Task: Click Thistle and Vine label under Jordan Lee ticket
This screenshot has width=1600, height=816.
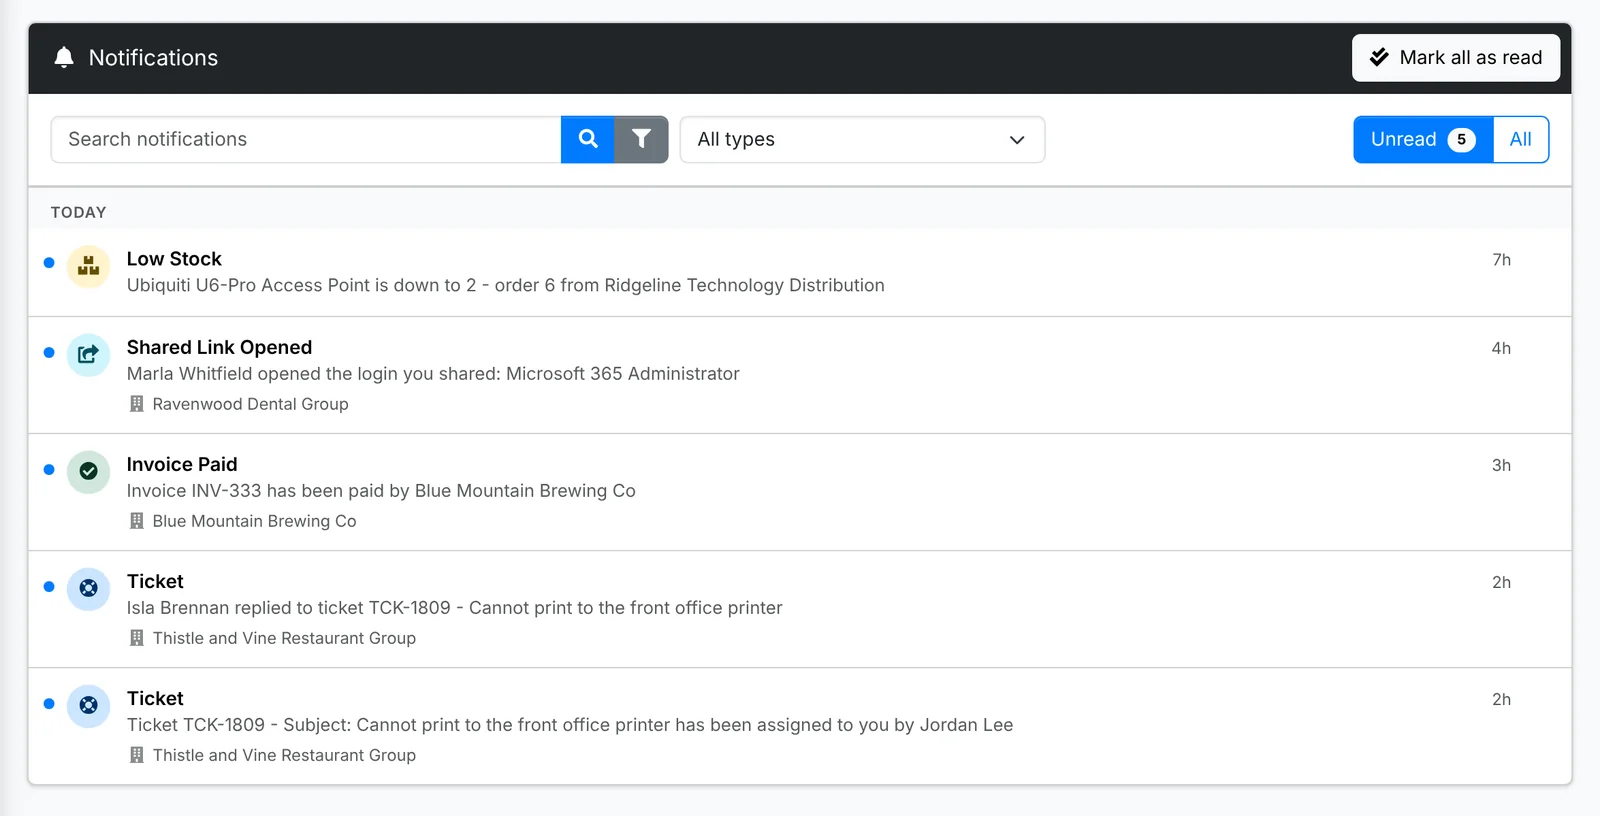Action: point(284,755)
